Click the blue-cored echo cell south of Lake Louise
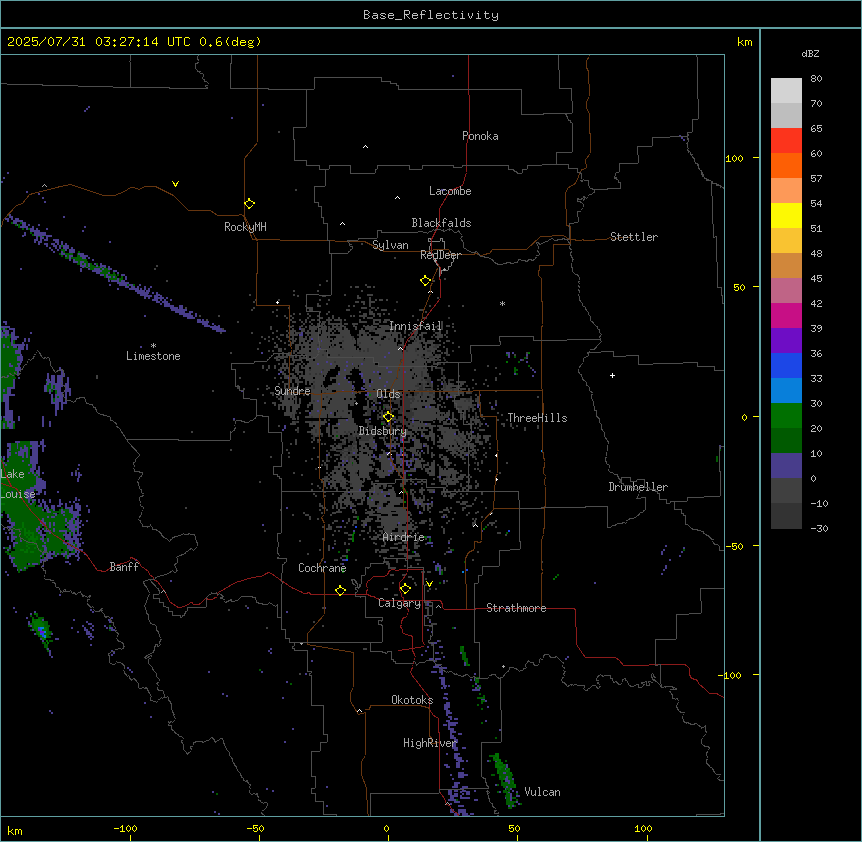The width and height of the screenshot is (862, 842). click(x=42, y=632)
